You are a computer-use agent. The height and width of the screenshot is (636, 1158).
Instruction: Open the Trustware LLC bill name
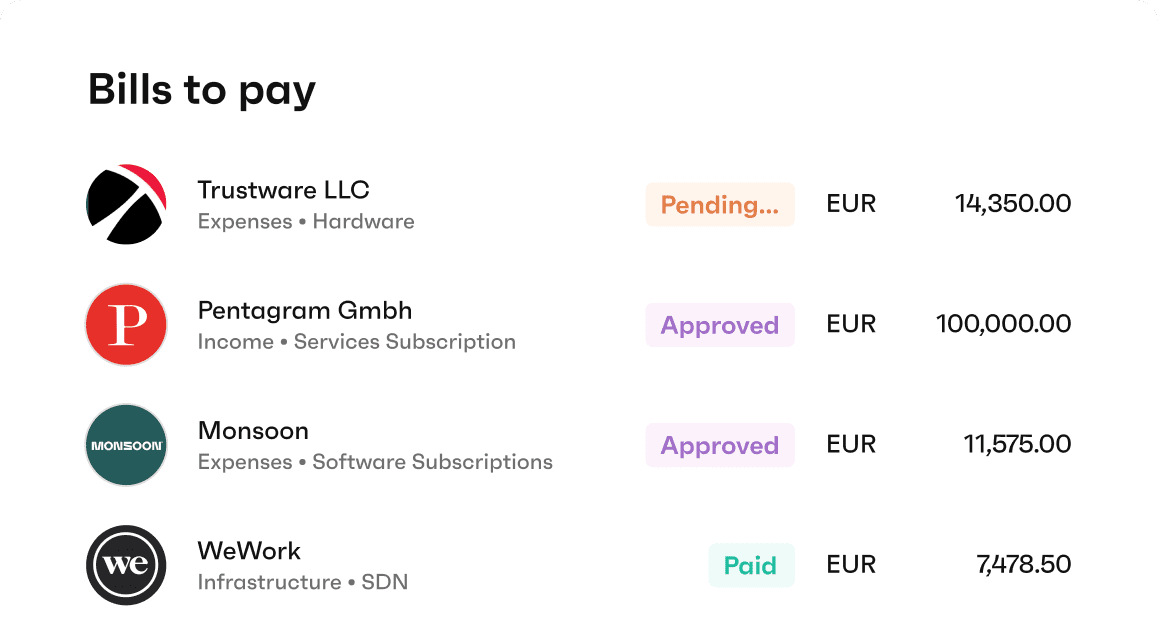(x=284, y=190)
